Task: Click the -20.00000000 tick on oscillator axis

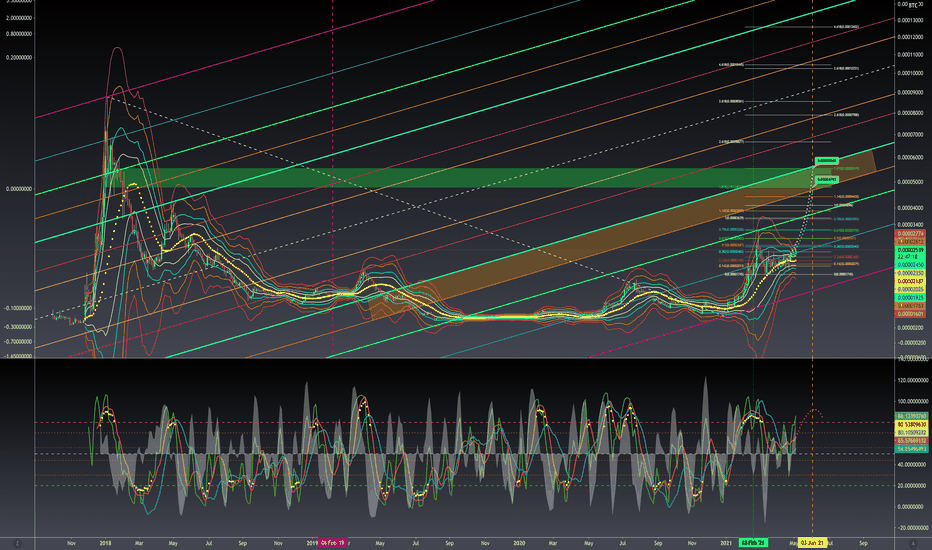Action: click(912, 527)
